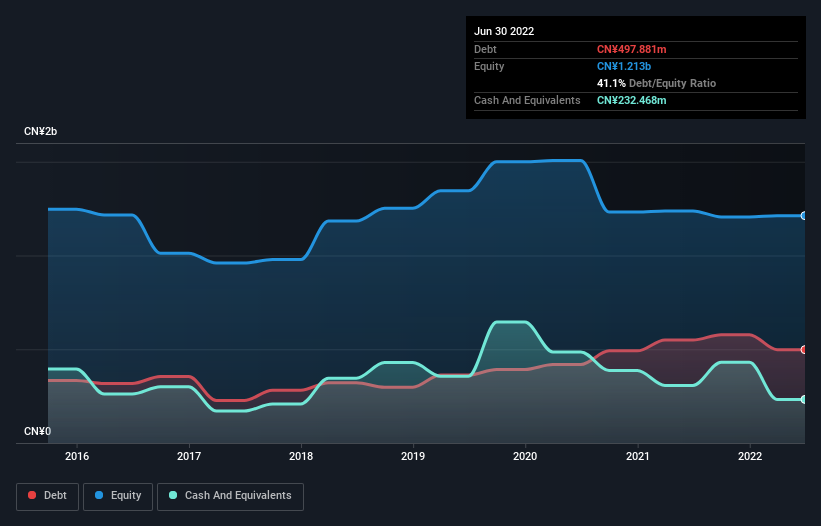821x526 pixels.
Task: Click the CN¥0 y-axis label
Action: (x=37, y=431)
